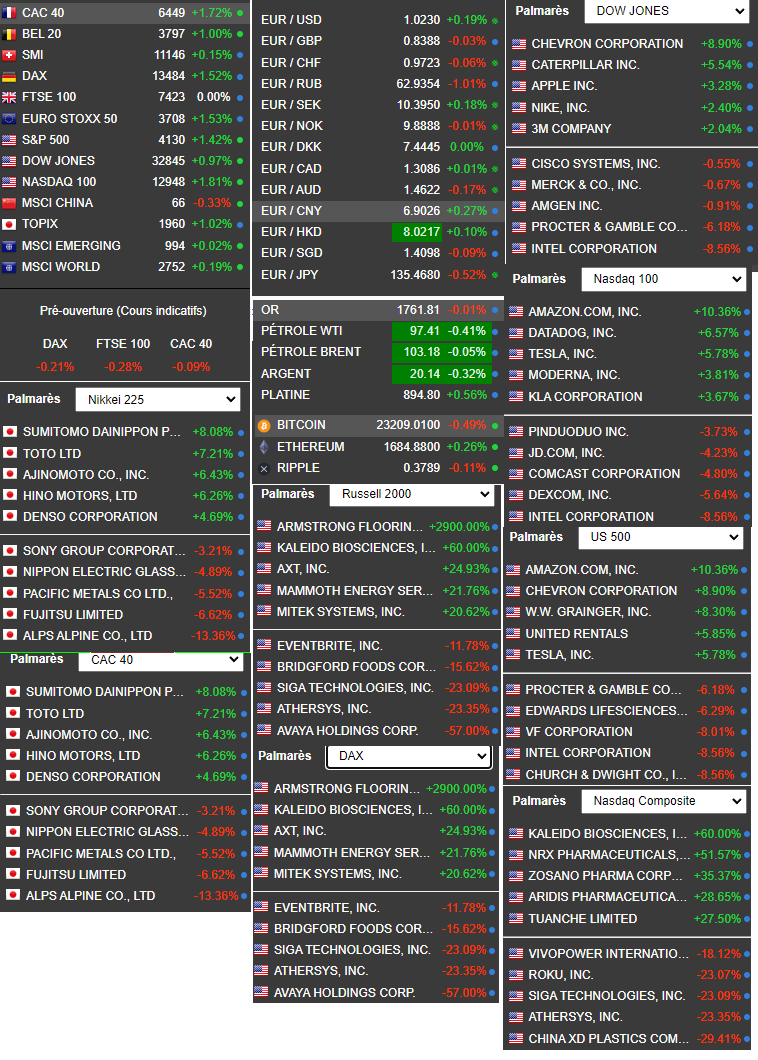The image size is (758, 1060).
Task: Open the Nasdaq 100 Palmarès dropdown
Action: click(x=663, y=279)
